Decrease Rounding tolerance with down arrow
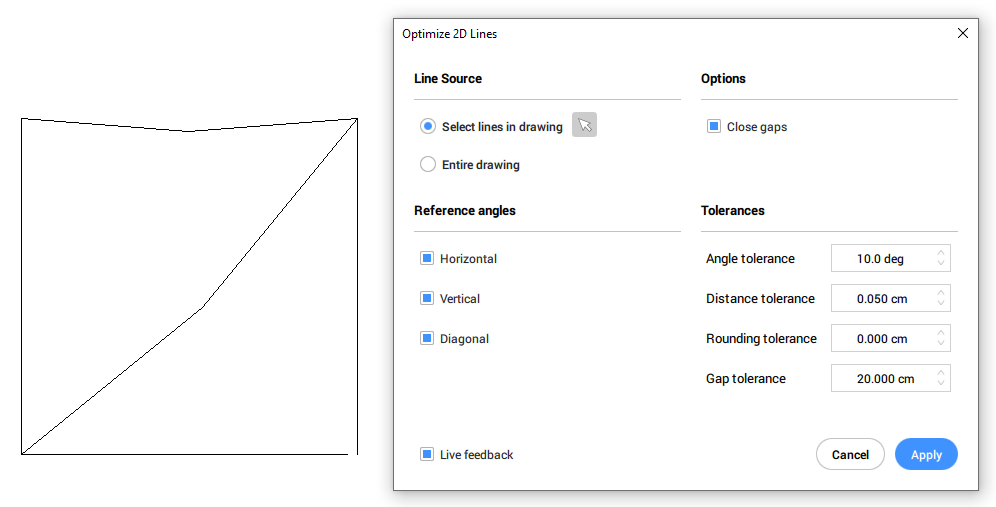 [x=941, y=344]
